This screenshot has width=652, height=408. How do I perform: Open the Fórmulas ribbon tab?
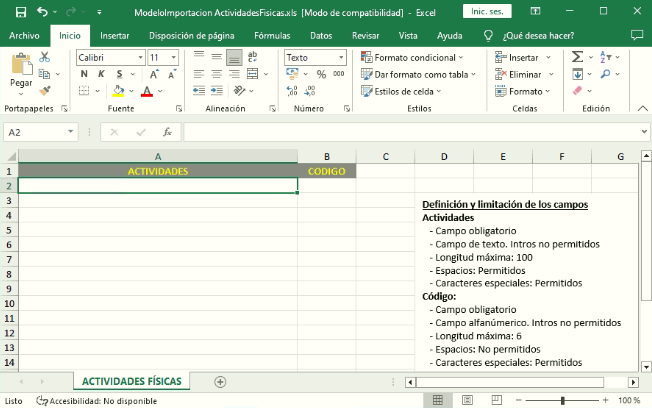[272, 35]
